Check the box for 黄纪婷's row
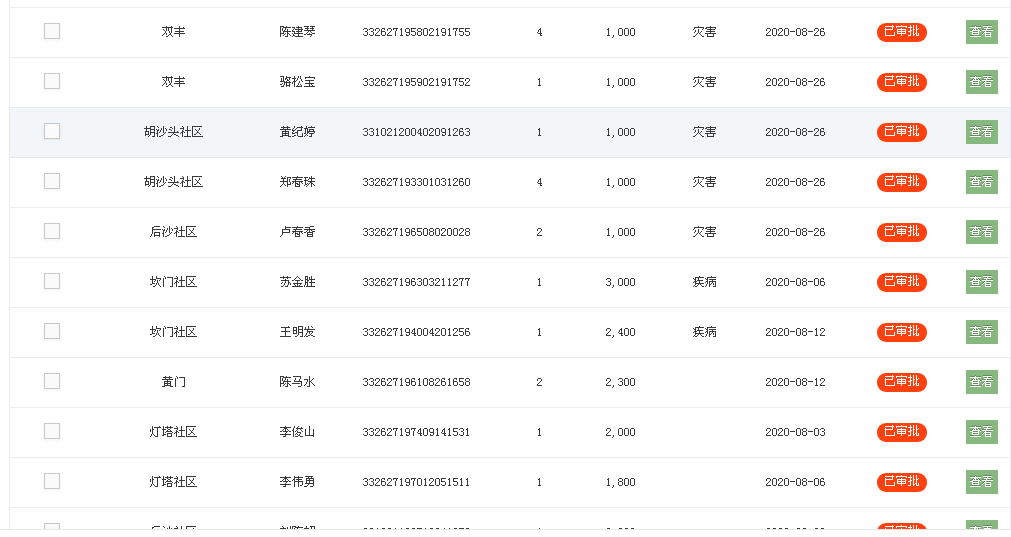 pyautogui.click(x=52, y=131)
